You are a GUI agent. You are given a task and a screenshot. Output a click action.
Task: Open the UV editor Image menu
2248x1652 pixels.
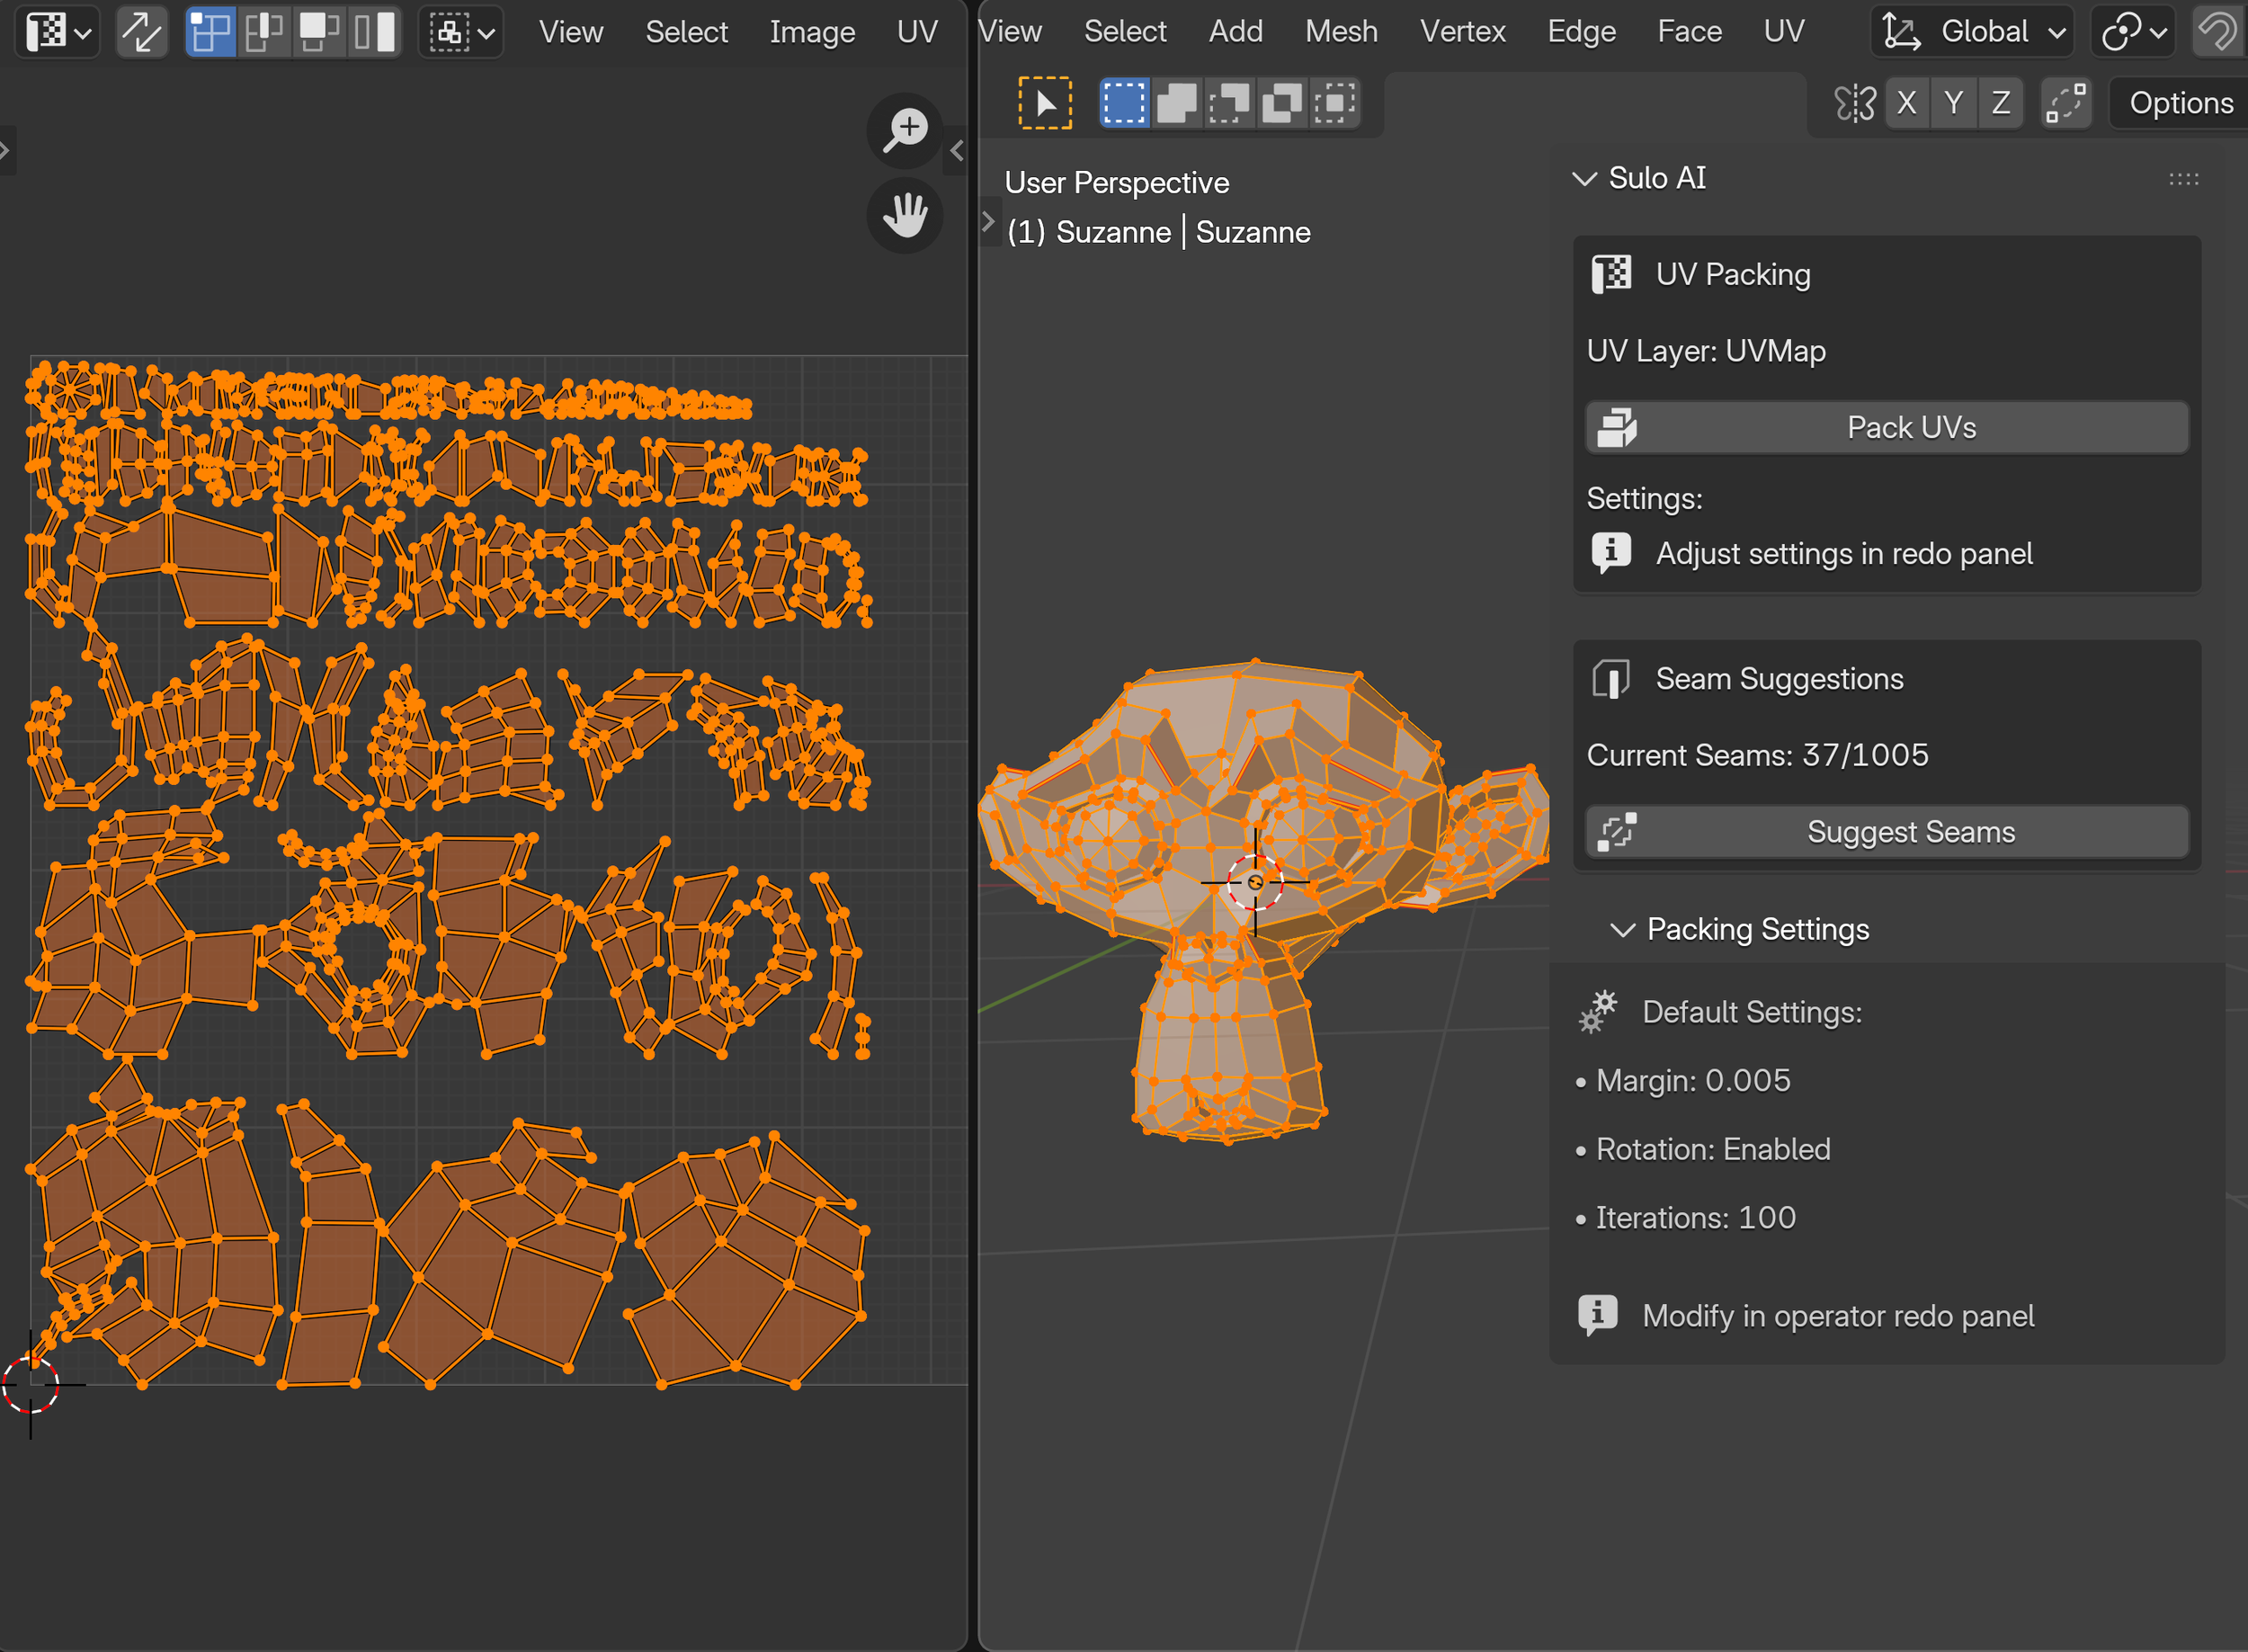point(812,32)
